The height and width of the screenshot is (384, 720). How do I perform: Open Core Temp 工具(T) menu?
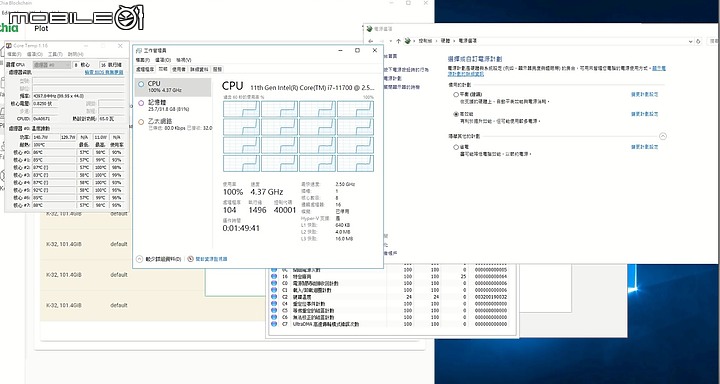55,54
